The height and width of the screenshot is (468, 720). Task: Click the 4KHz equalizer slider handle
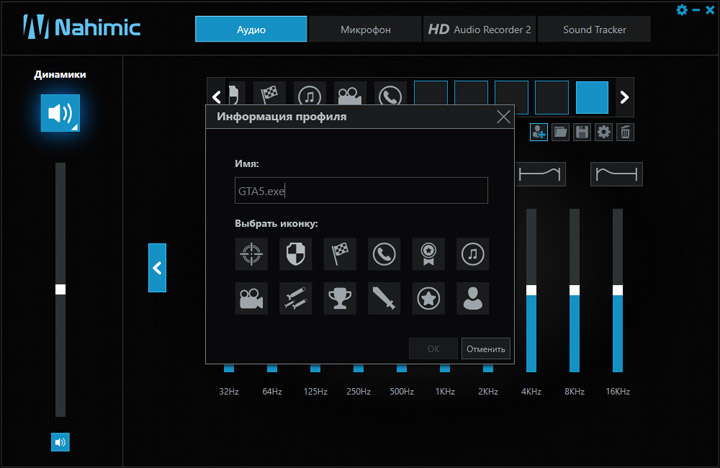pos(531,290)
